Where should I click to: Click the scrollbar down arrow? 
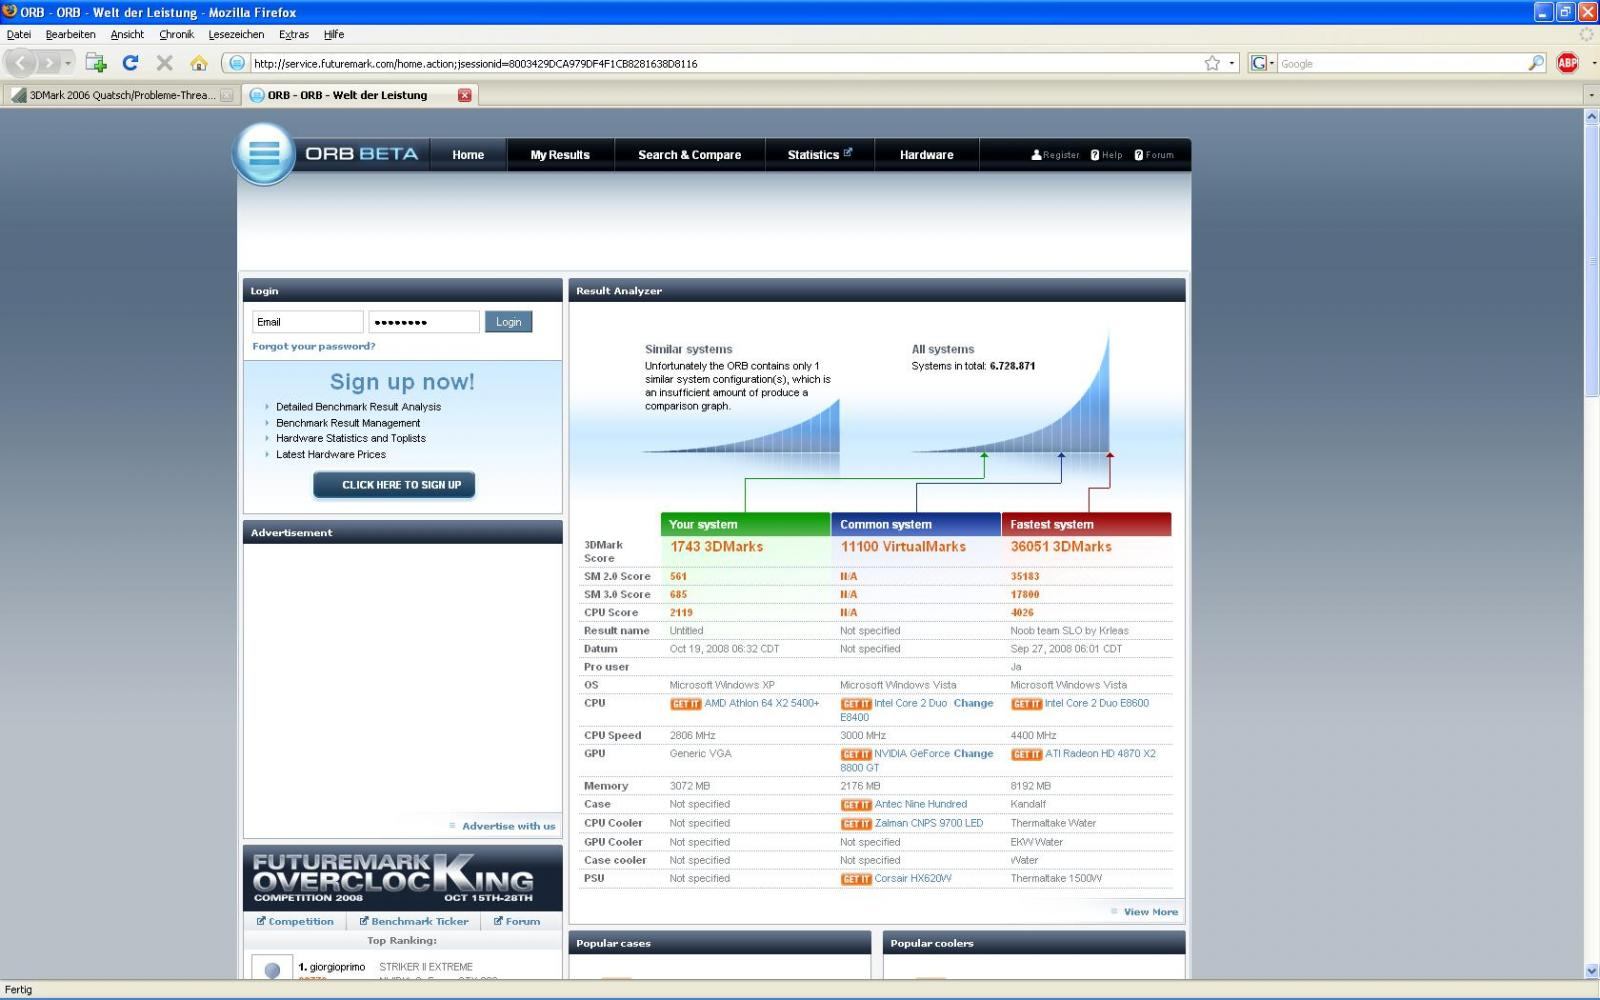pyautogui.click(x=1591, y=971)
